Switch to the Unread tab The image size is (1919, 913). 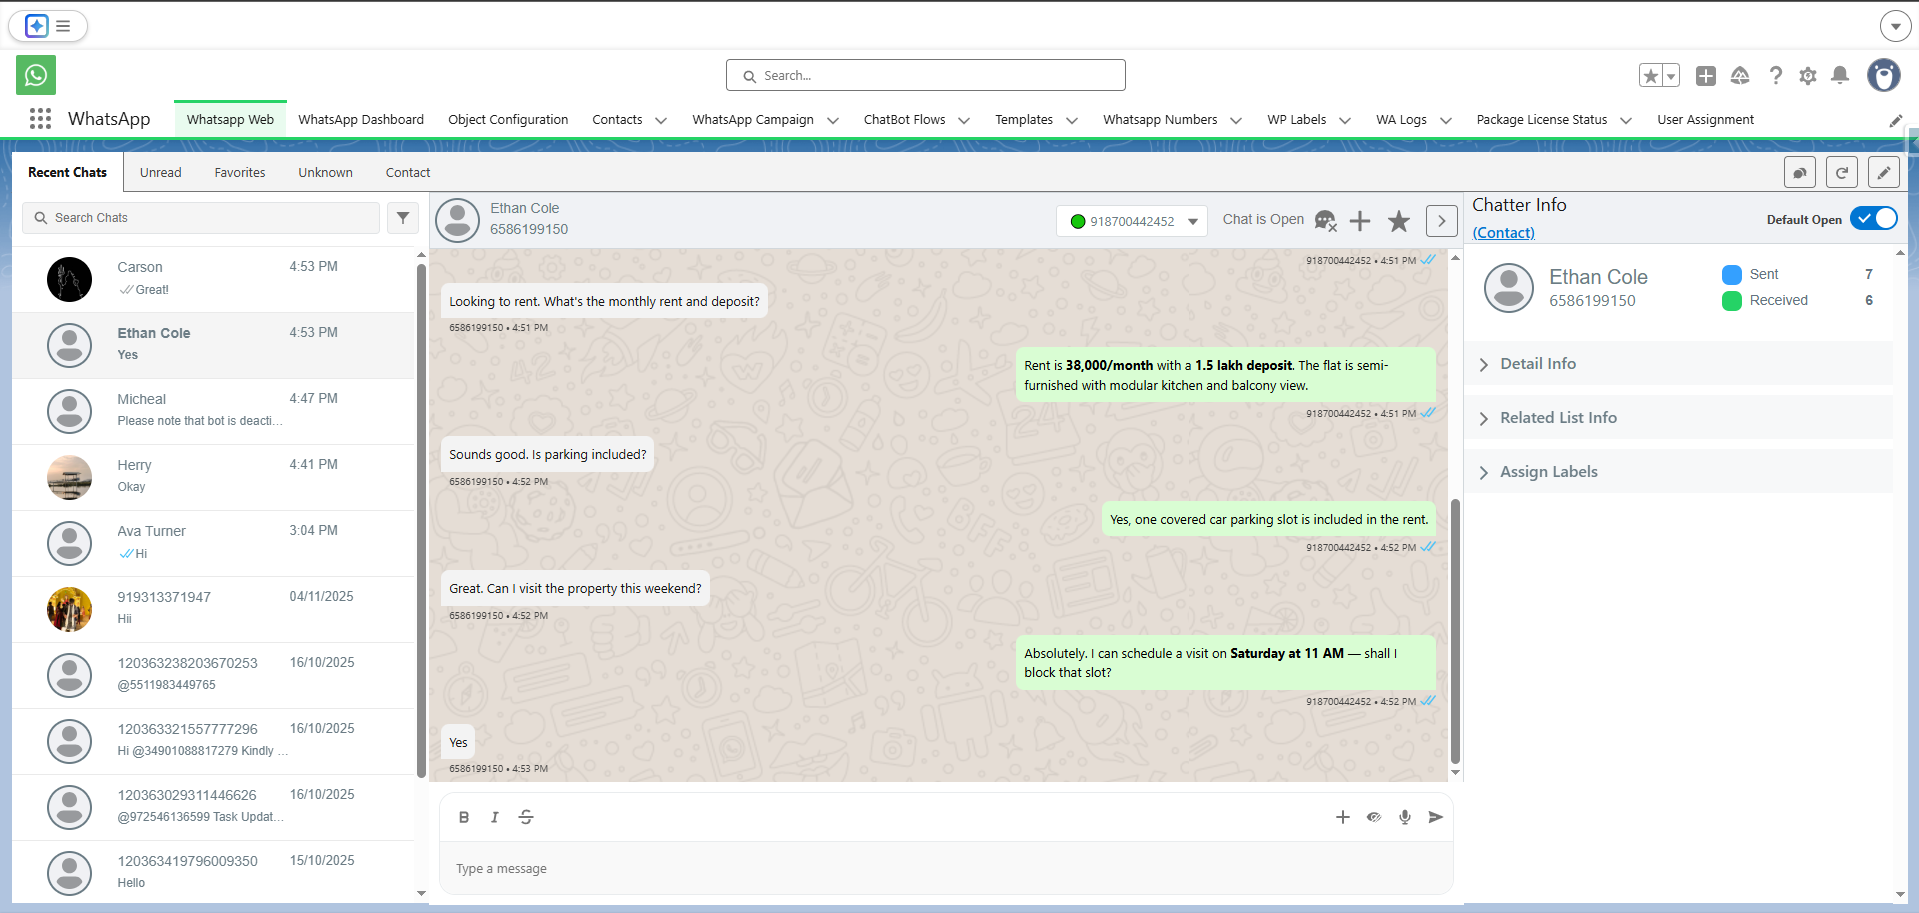click(x=160, y=172)
